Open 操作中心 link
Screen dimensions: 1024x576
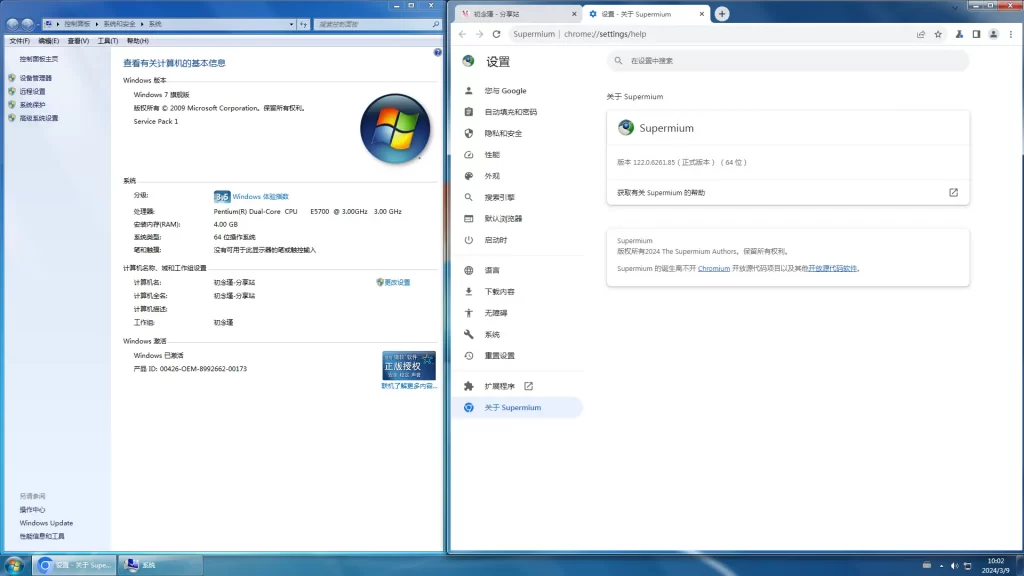(x=32, y=510)
